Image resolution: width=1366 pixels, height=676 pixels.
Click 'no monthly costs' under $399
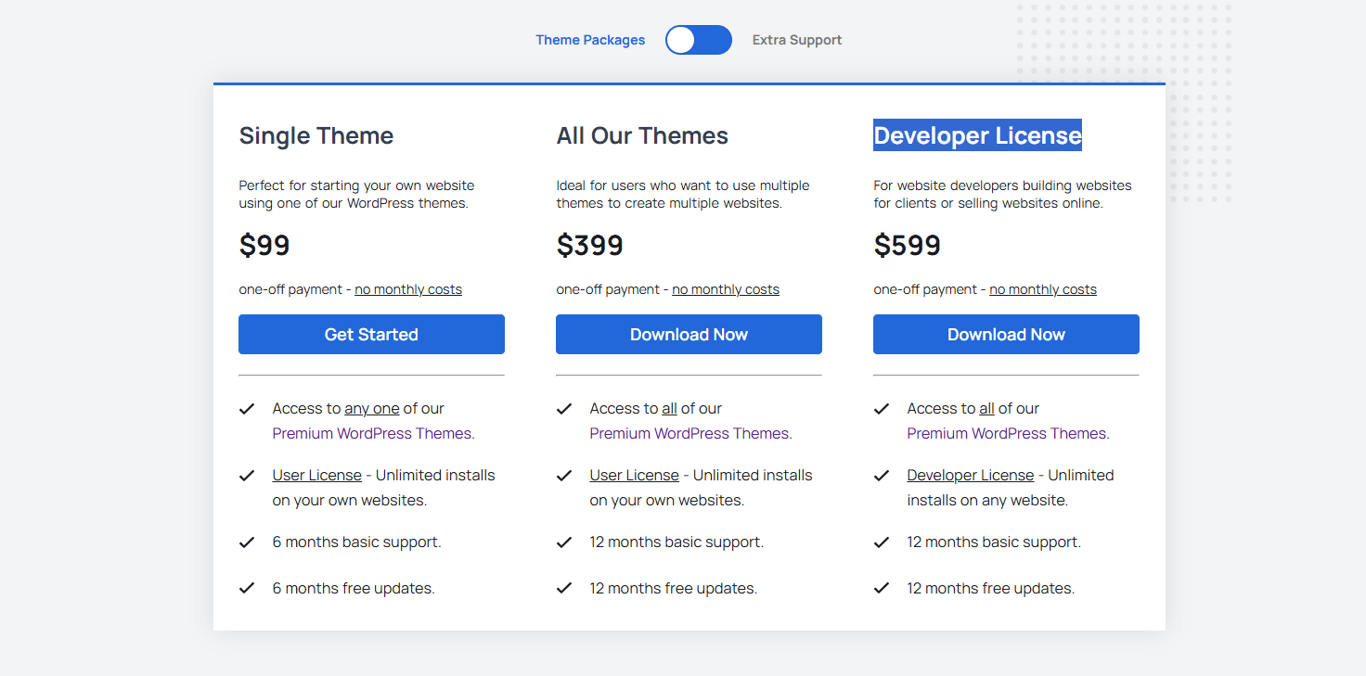point(725,289)
